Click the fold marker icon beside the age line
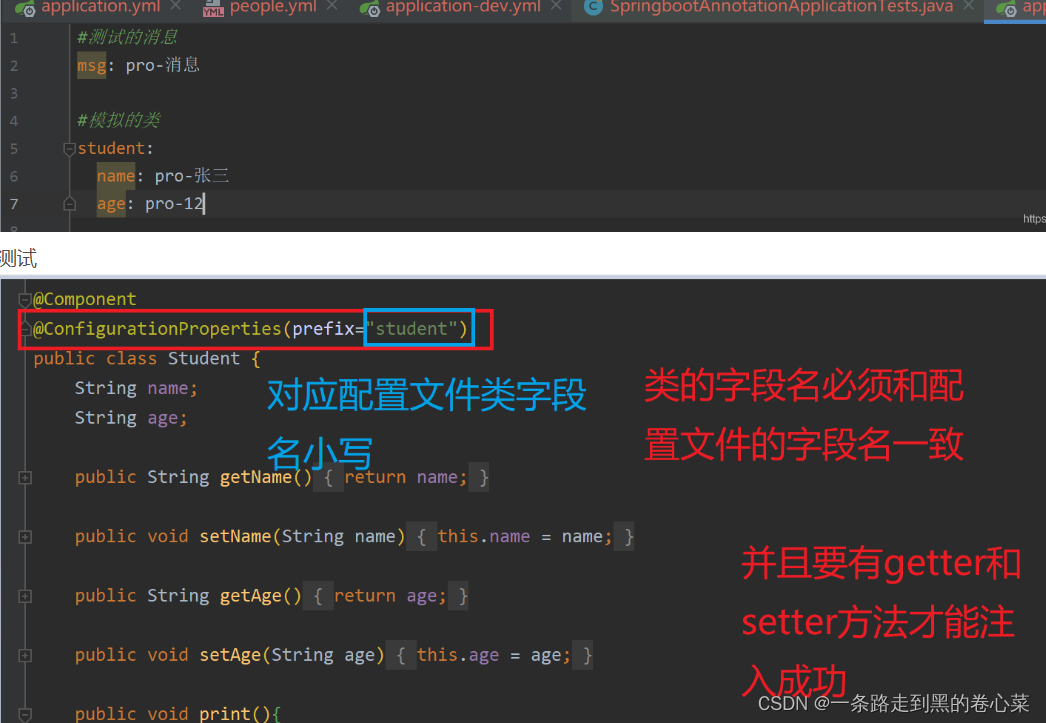This screenshot has height=723, width=1046. pyautogui.click(x=70, y=203)
